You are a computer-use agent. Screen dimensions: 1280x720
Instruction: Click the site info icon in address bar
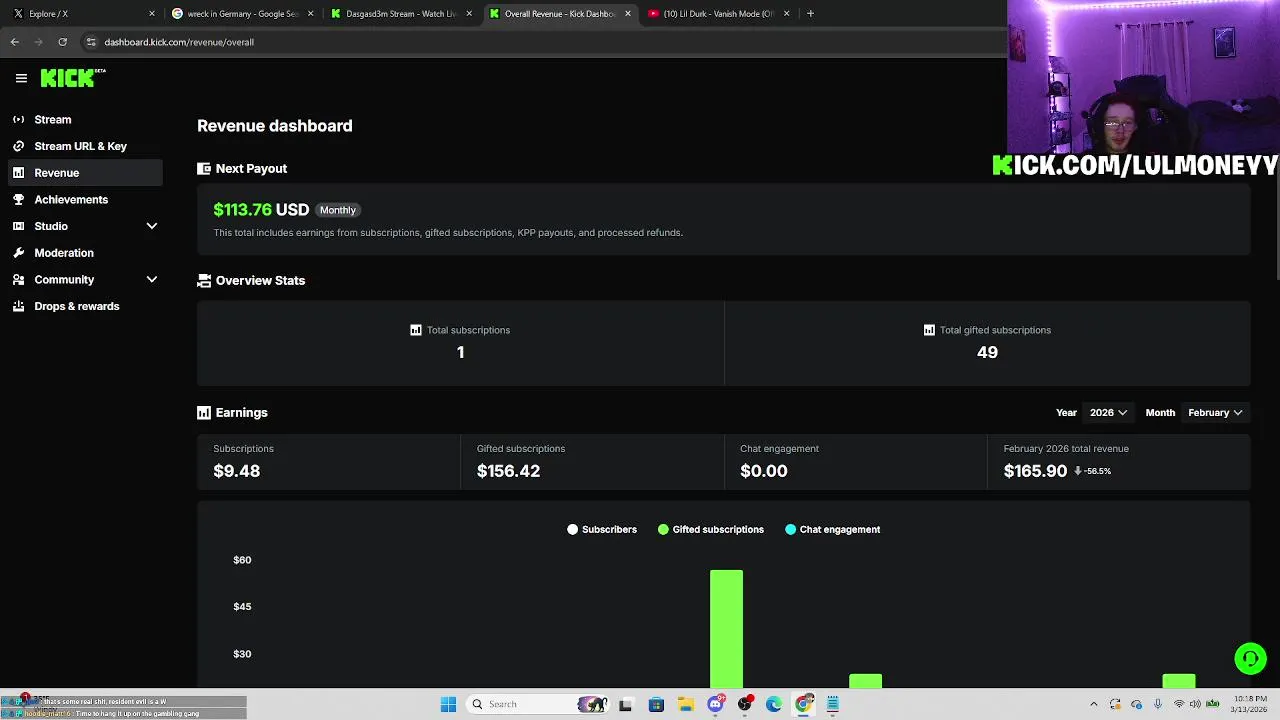[x=91, y=42]
